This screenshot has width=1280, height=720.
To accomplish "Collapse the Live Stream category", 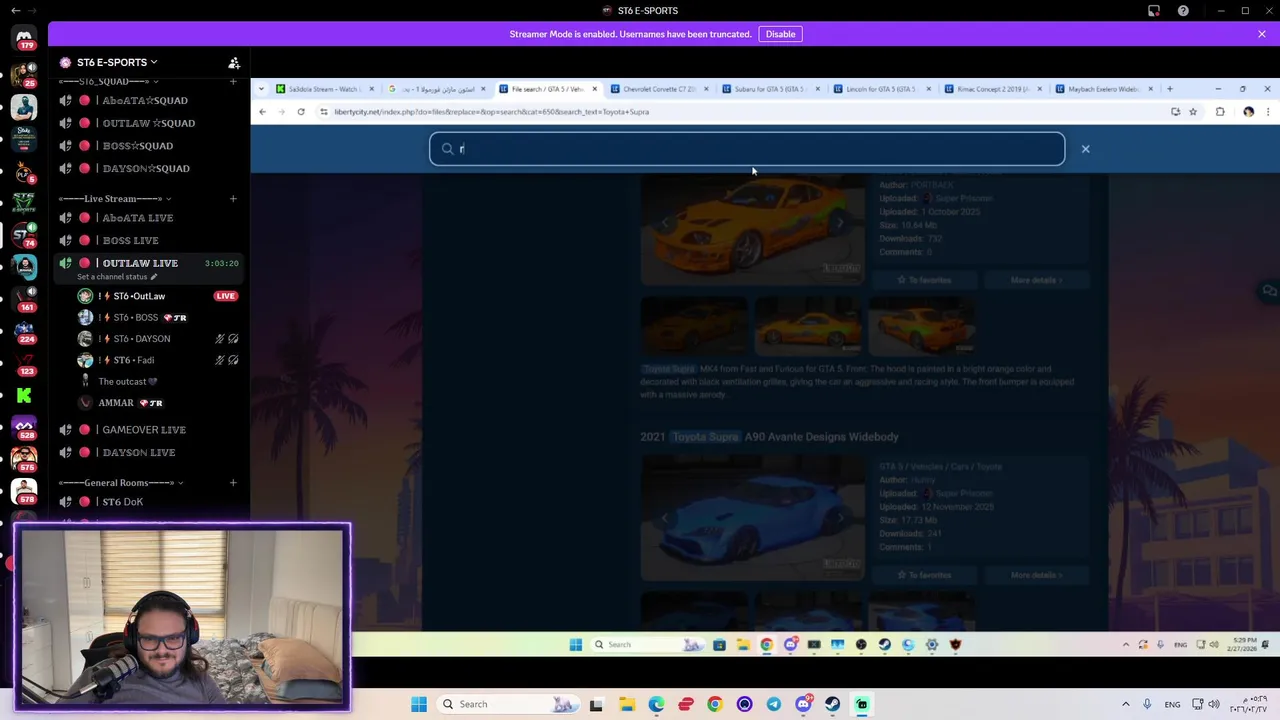I will pos(115,198).
